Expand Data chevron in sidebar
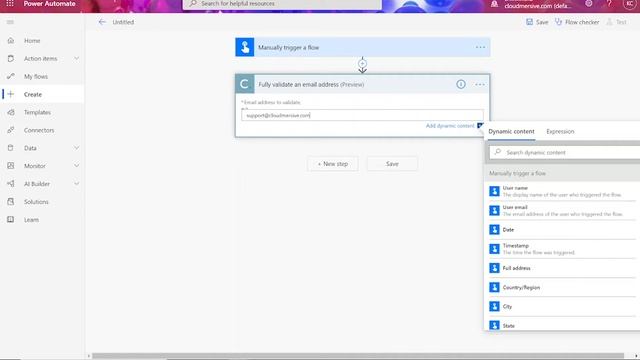This screenshot has height=360, width=640. [x=76, y=148]
